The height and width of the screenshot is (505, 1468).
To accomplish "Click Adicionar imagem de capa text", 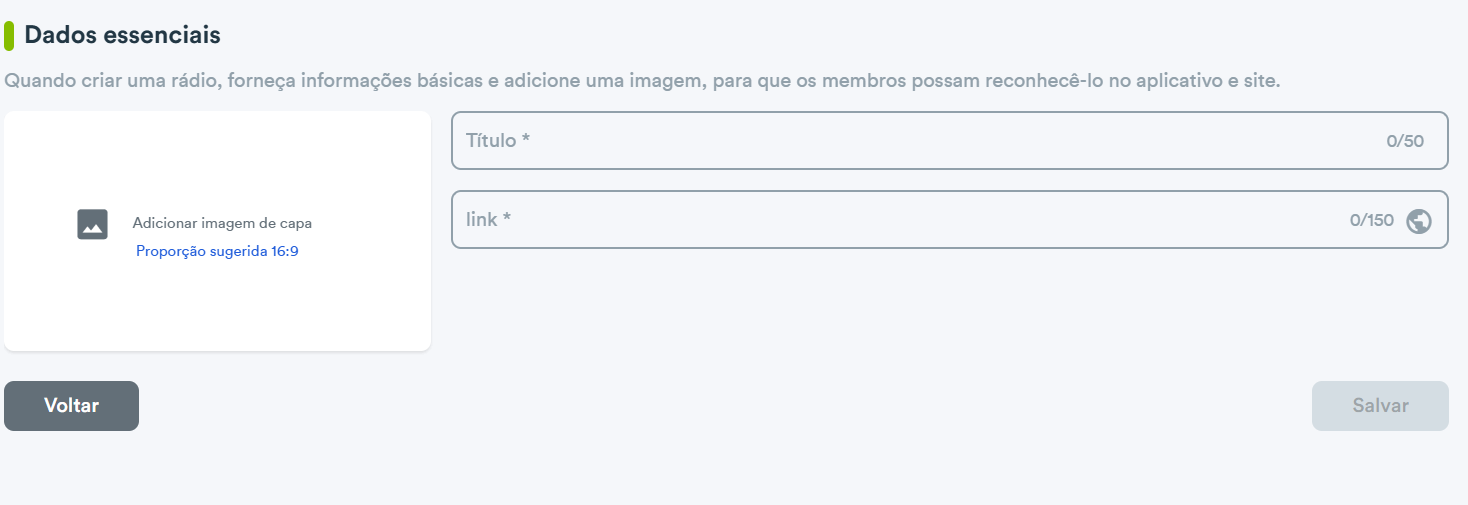I will 222,223.
